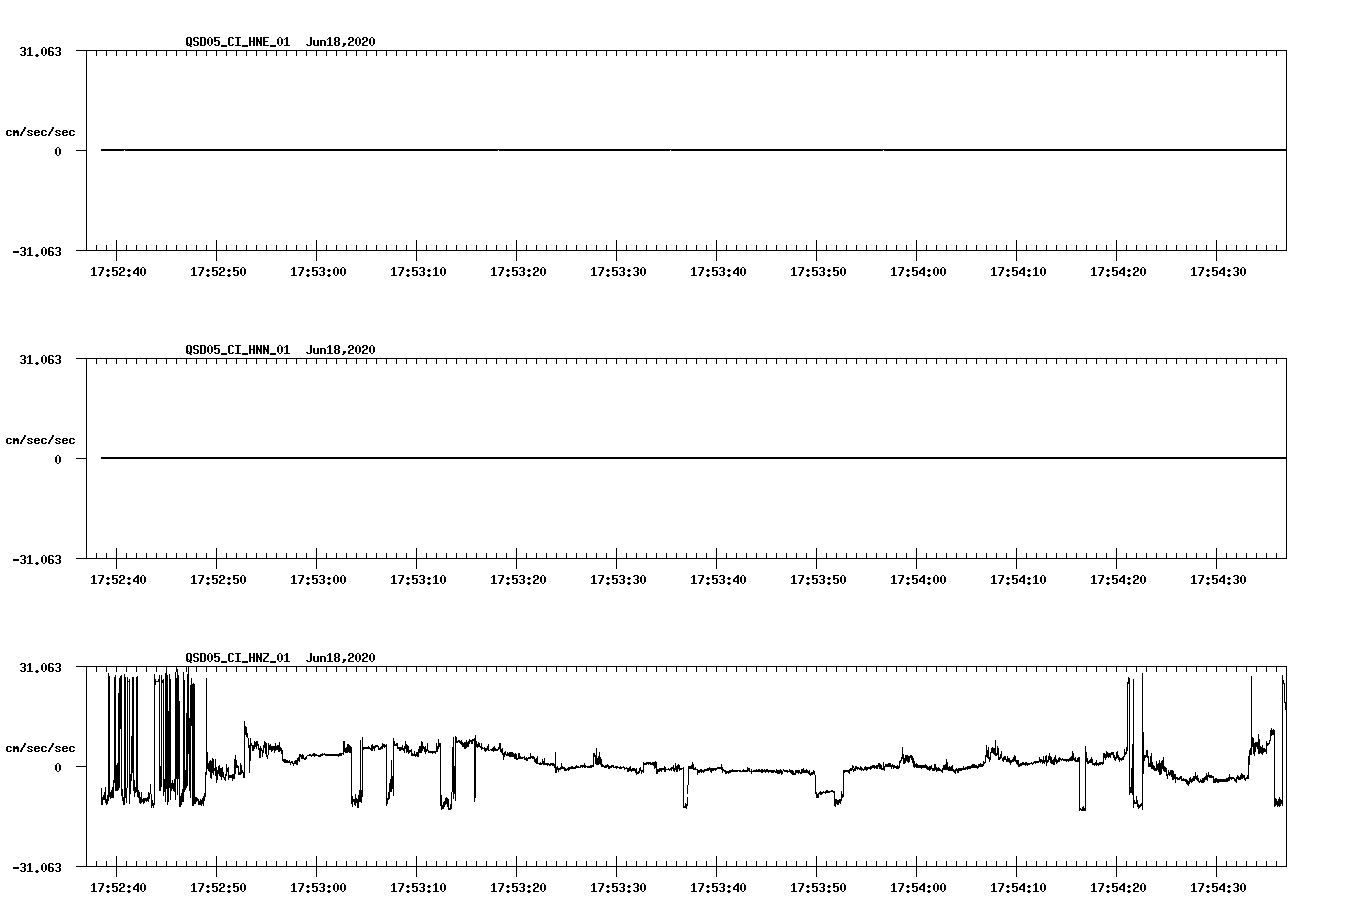This screenshot has width=1358, height=924.
Task: Click the 0 axis value on HNZ chart
Action: (58, 768)
